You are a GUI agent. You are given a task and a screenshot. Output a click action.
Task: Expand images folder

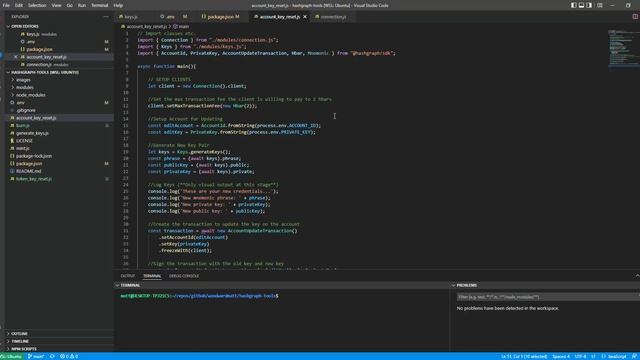23,80
